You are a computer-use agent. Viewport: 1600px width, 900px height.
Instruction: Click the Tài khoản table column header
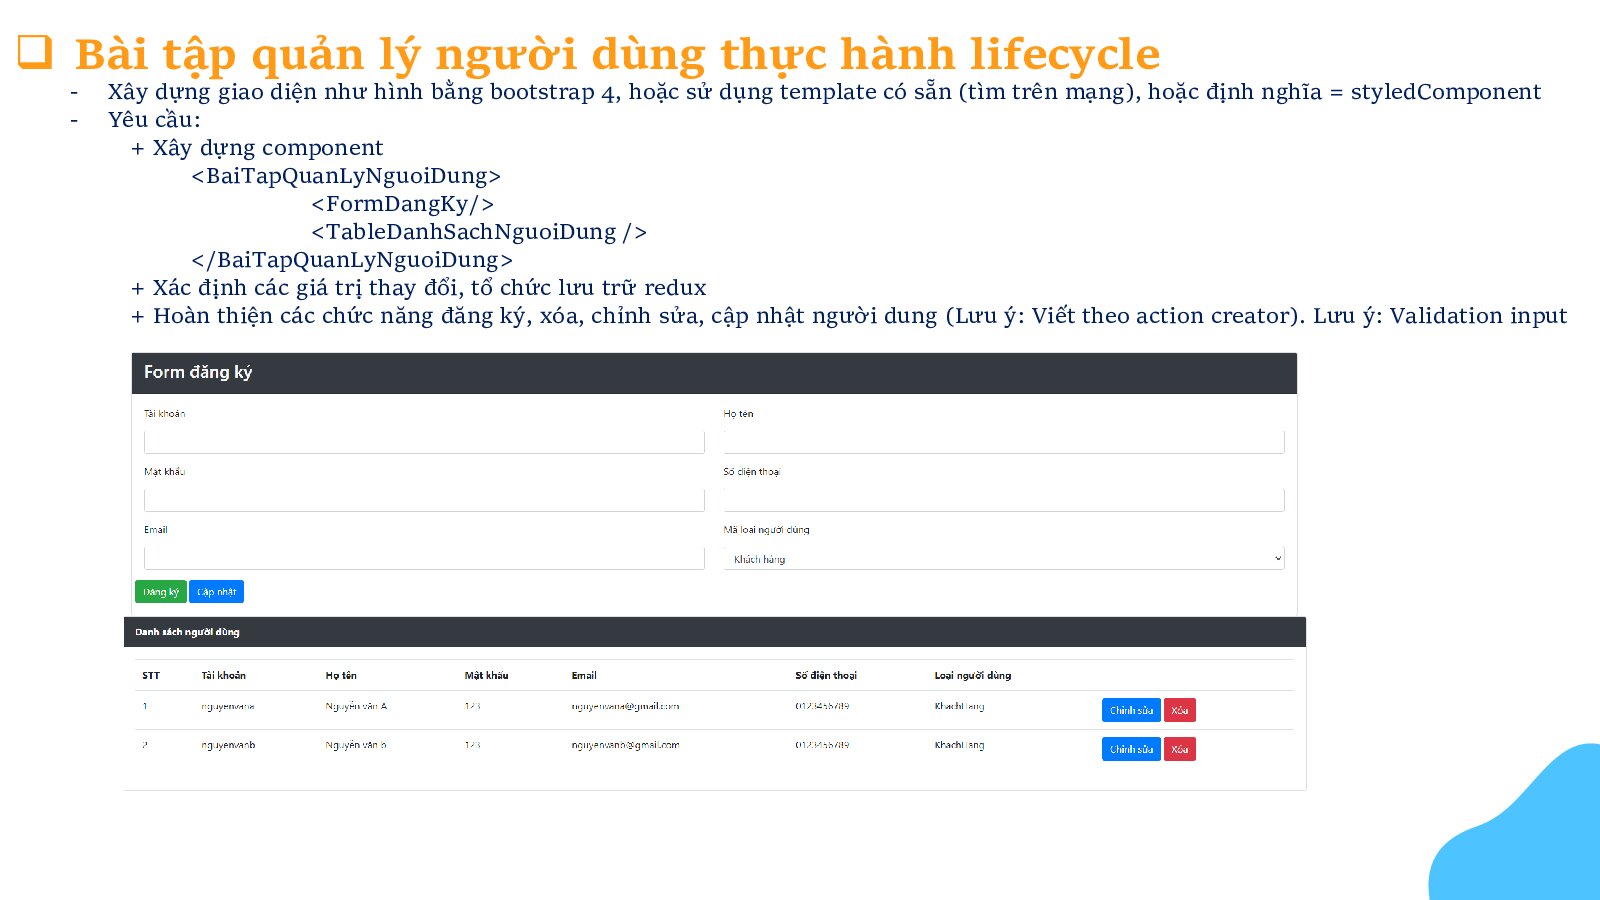(x=223, y=676)
